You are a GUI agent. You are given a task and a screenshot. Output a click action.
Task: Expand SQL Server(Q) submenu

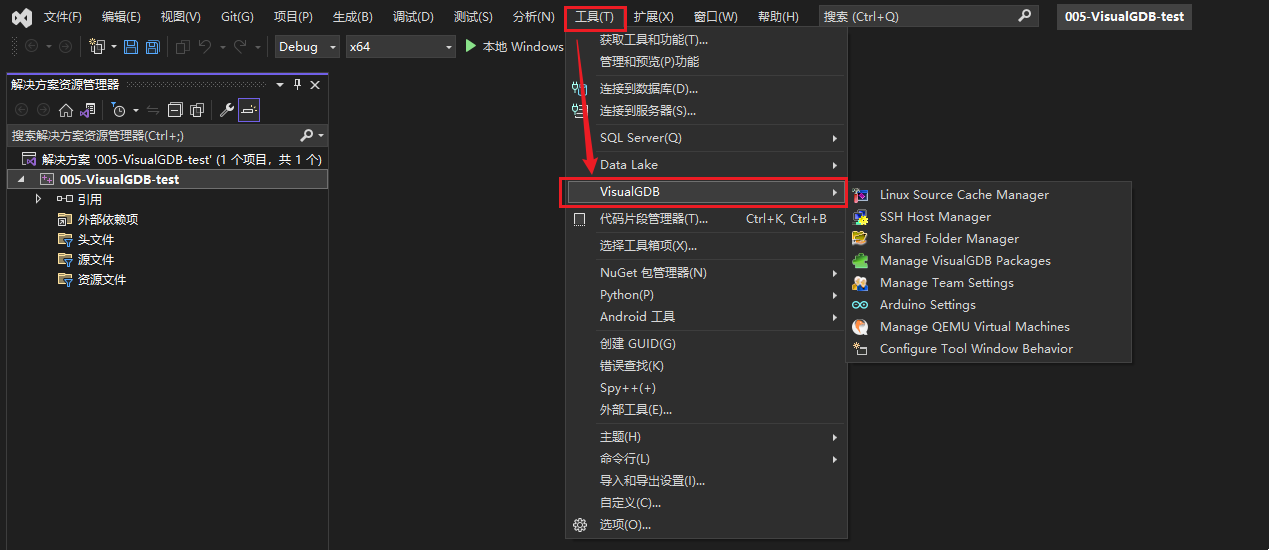pyautogui.click(x=706, y=138)
